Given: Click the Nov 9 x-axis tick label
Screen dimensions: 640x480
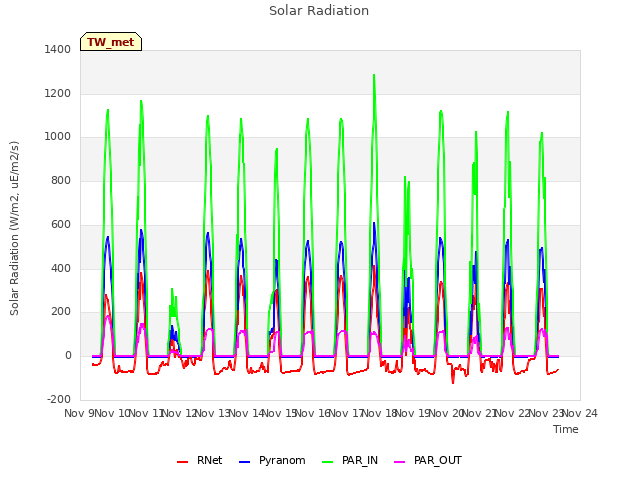Looking at the screenshot, I should 79,413.
